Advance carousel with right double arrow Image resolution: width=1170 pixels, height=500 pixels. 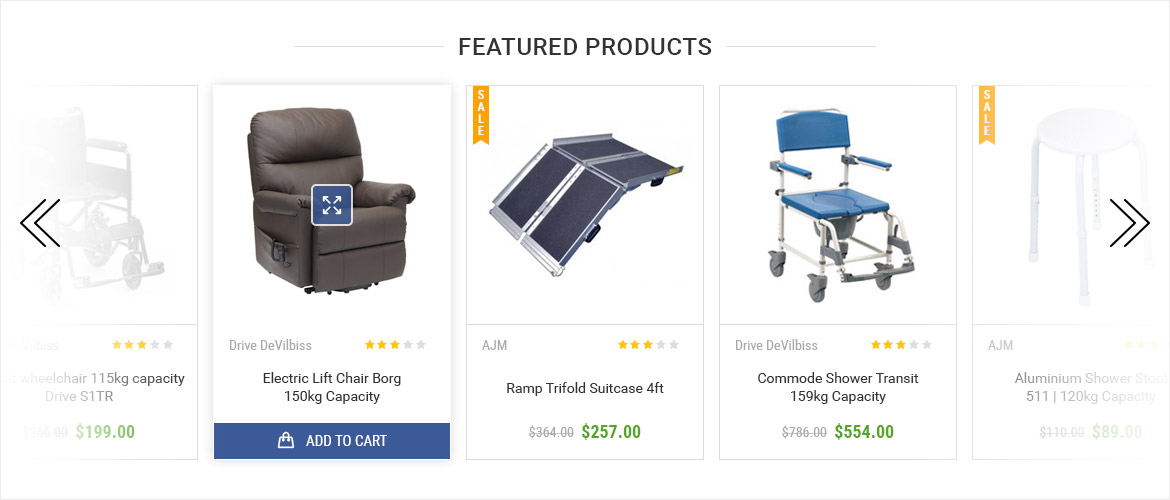1129,222
